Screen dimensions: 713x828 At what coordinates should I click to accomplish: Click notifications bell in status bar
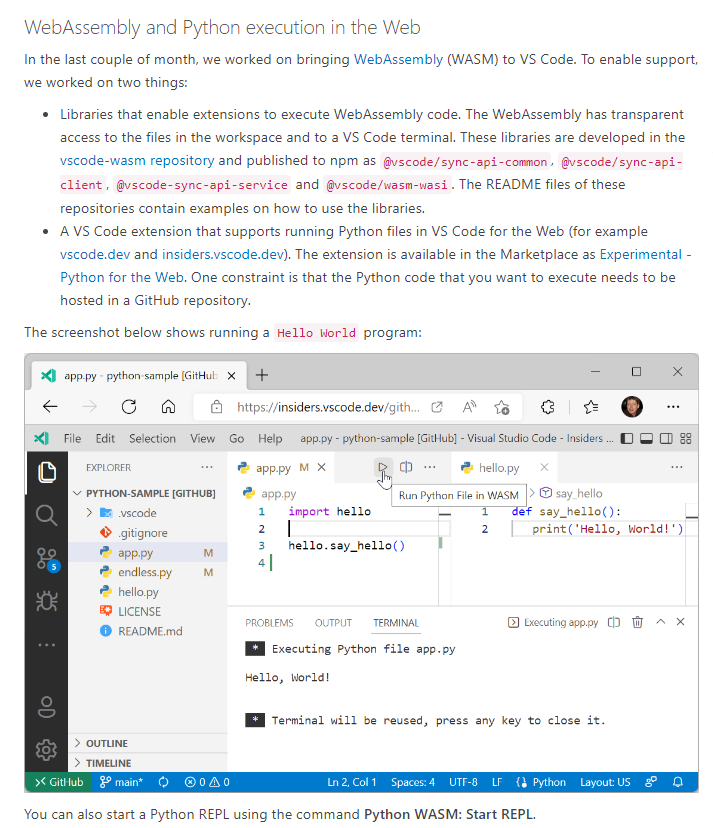678,782
